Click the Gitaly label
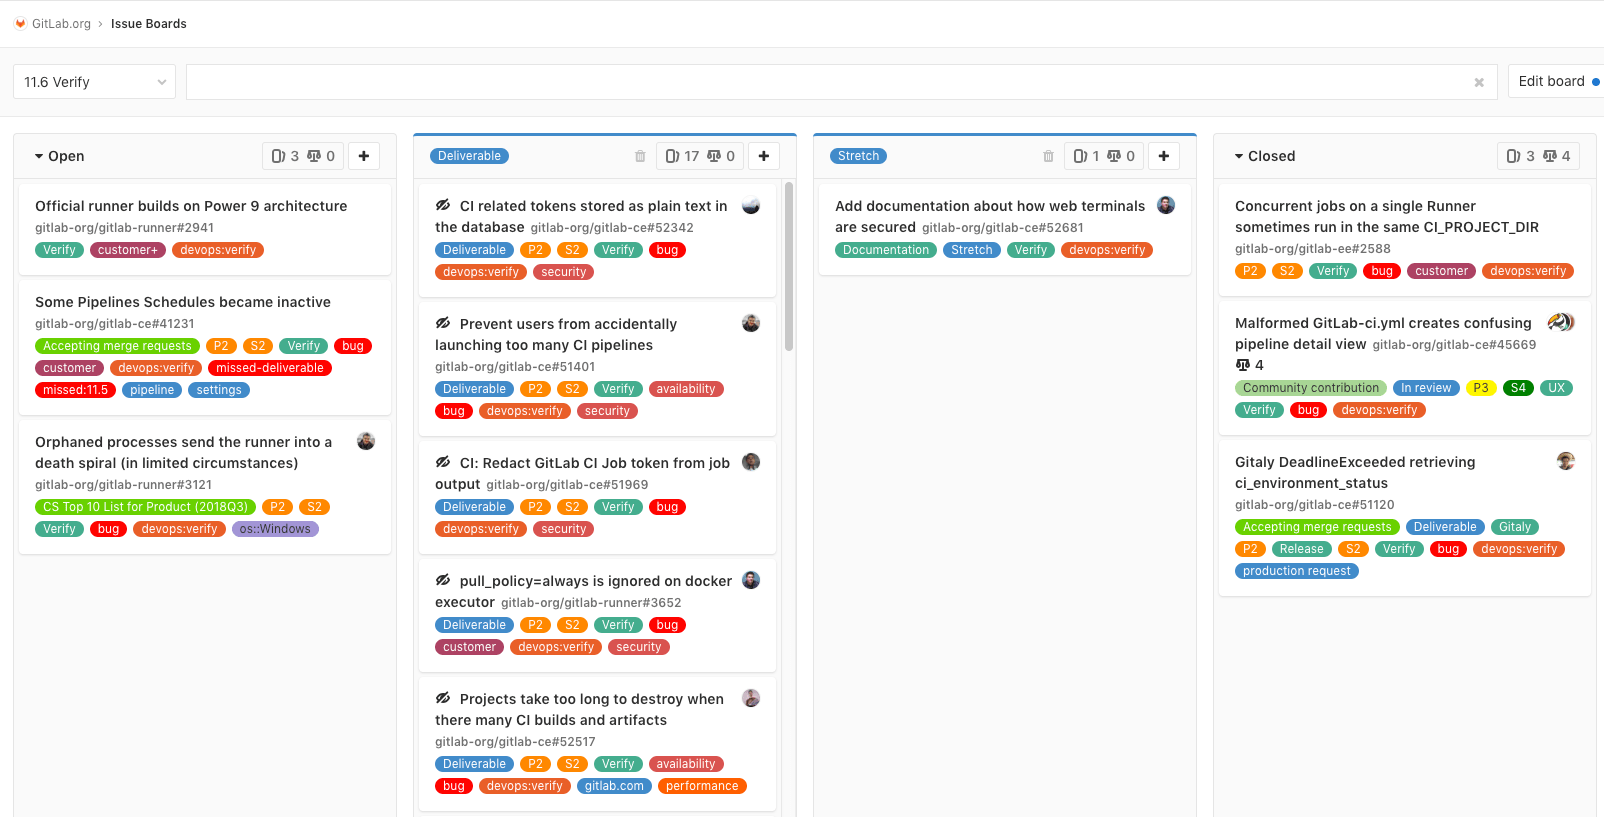This screenshot has height=817, width=1604. point(1515,527)
